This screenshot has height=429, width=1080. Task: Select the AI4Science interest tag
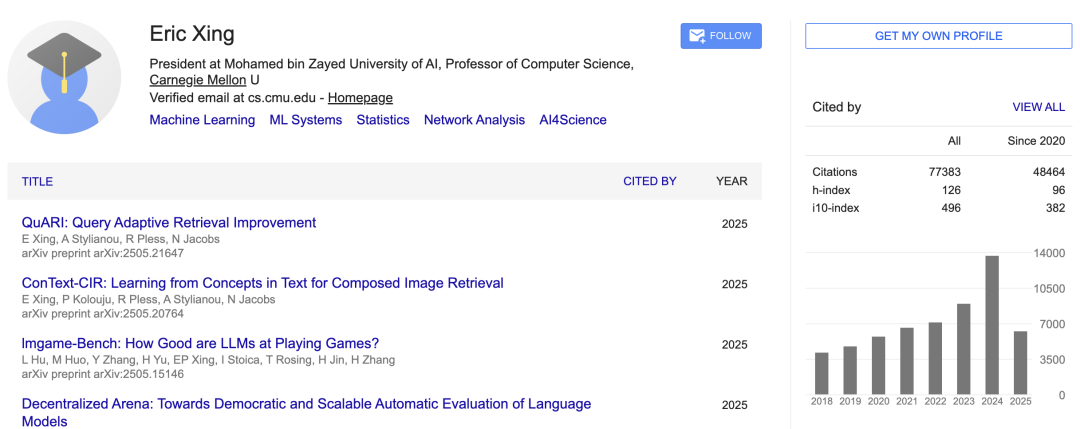pos(572,120)
